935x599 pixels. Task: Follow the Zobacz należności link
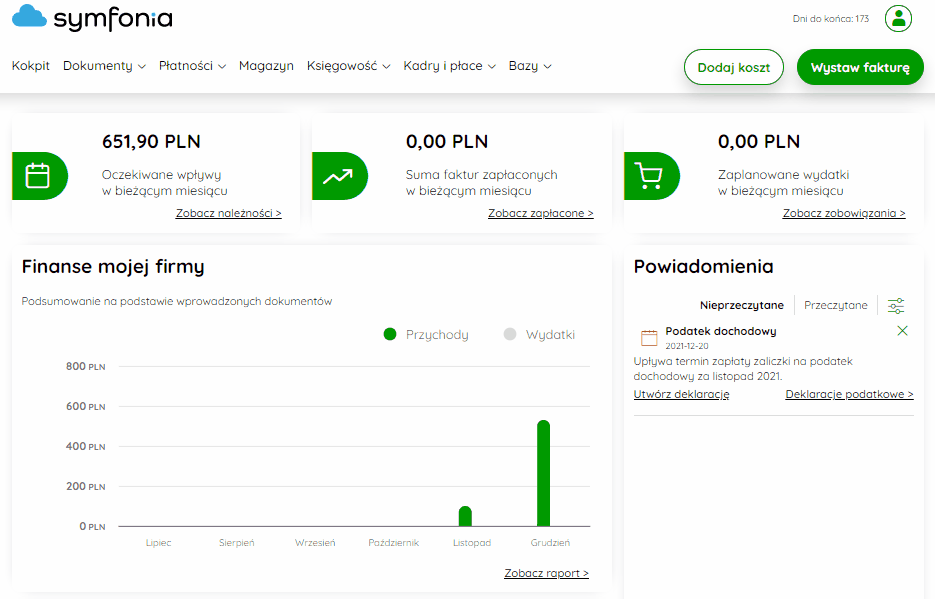[228, 213]
